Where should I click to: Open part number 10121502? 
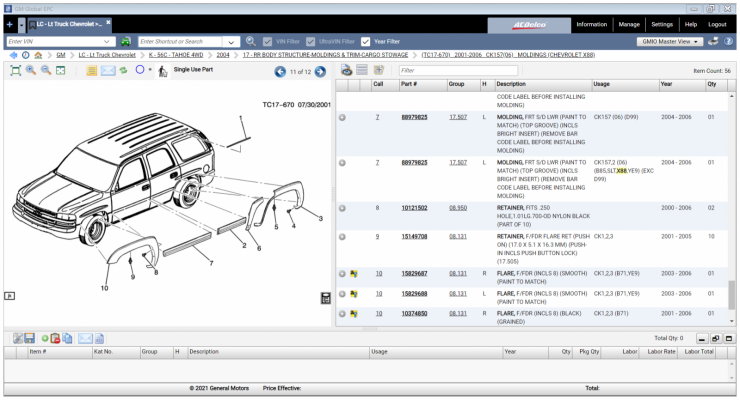[414, 208]
